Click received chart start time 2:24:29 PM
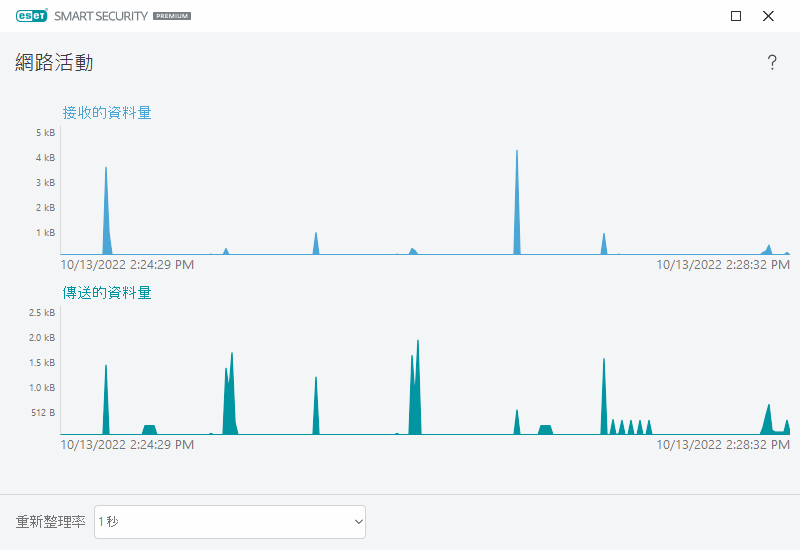The width and height of the screenshot is (800, 550). (x=127, y=265)
